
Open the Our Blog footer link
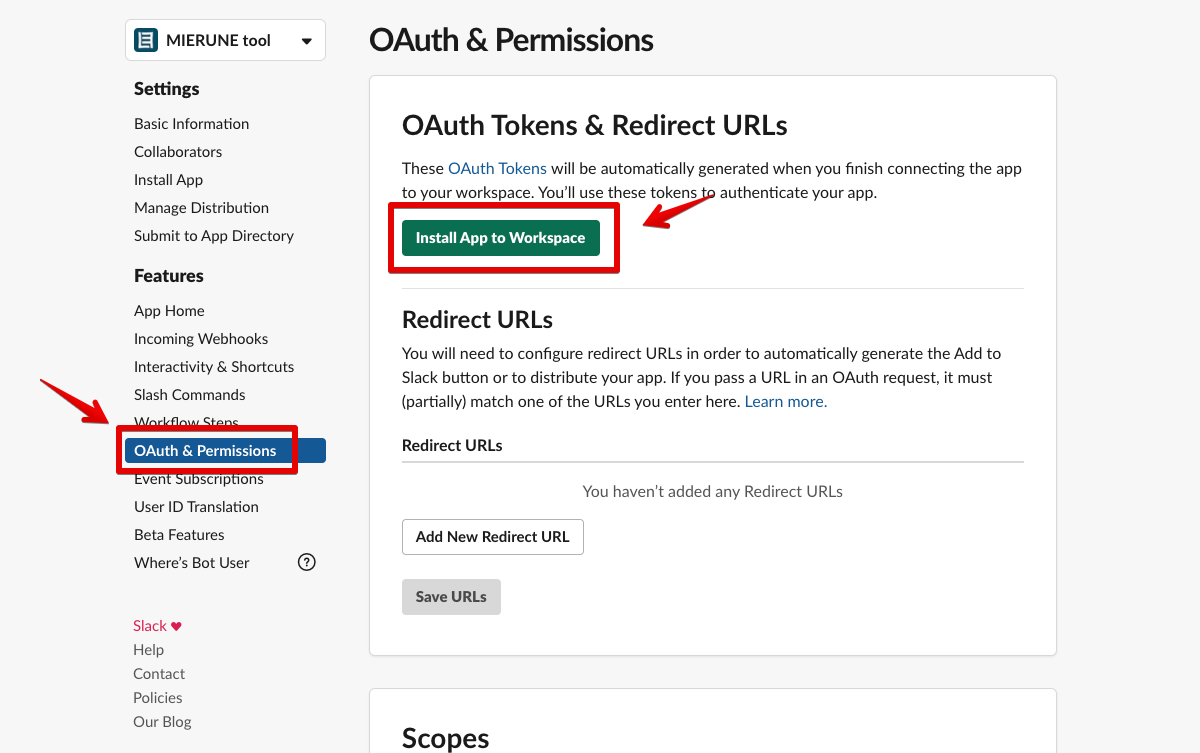tap(162, 722)
